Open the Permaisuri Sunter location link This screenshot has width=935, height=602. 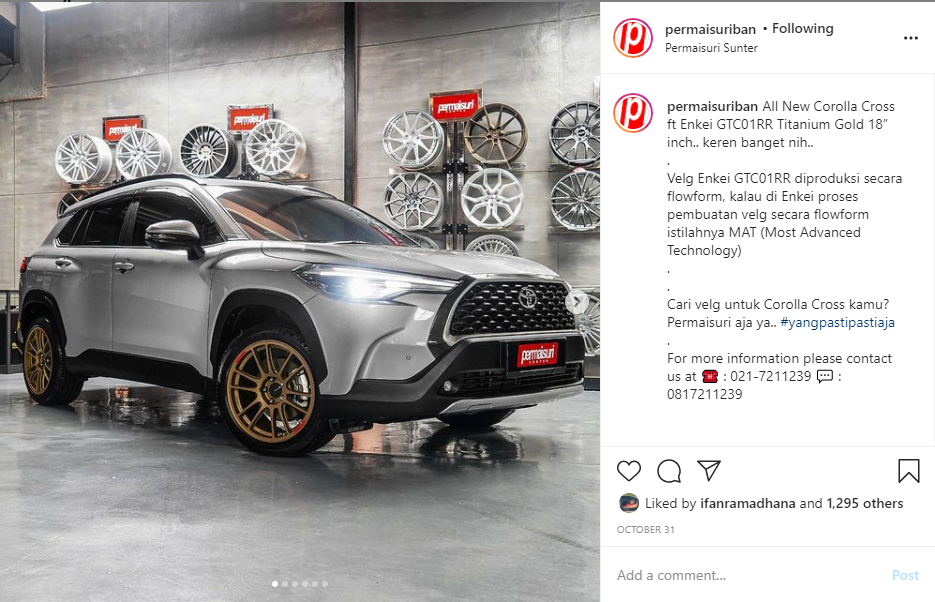point(711,48)
